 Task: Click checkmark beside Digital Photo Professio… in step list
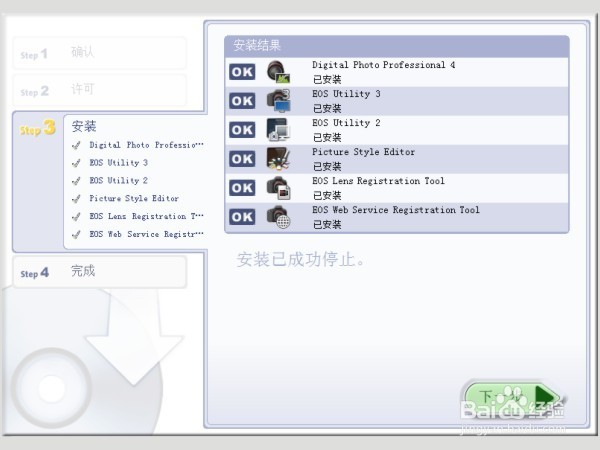pyautogui.click(x=77, y=145)
